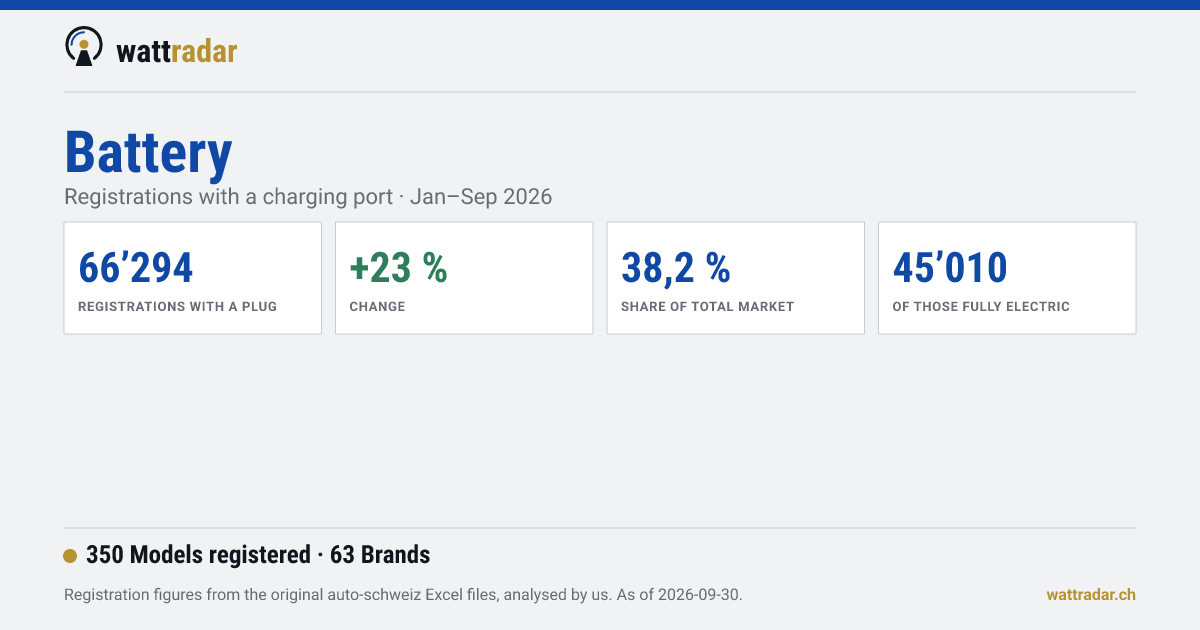Image resolution: width=1200 pixels, height=630 pixels.
Task: Click the 45'010 number
Action: coord(950,268)
